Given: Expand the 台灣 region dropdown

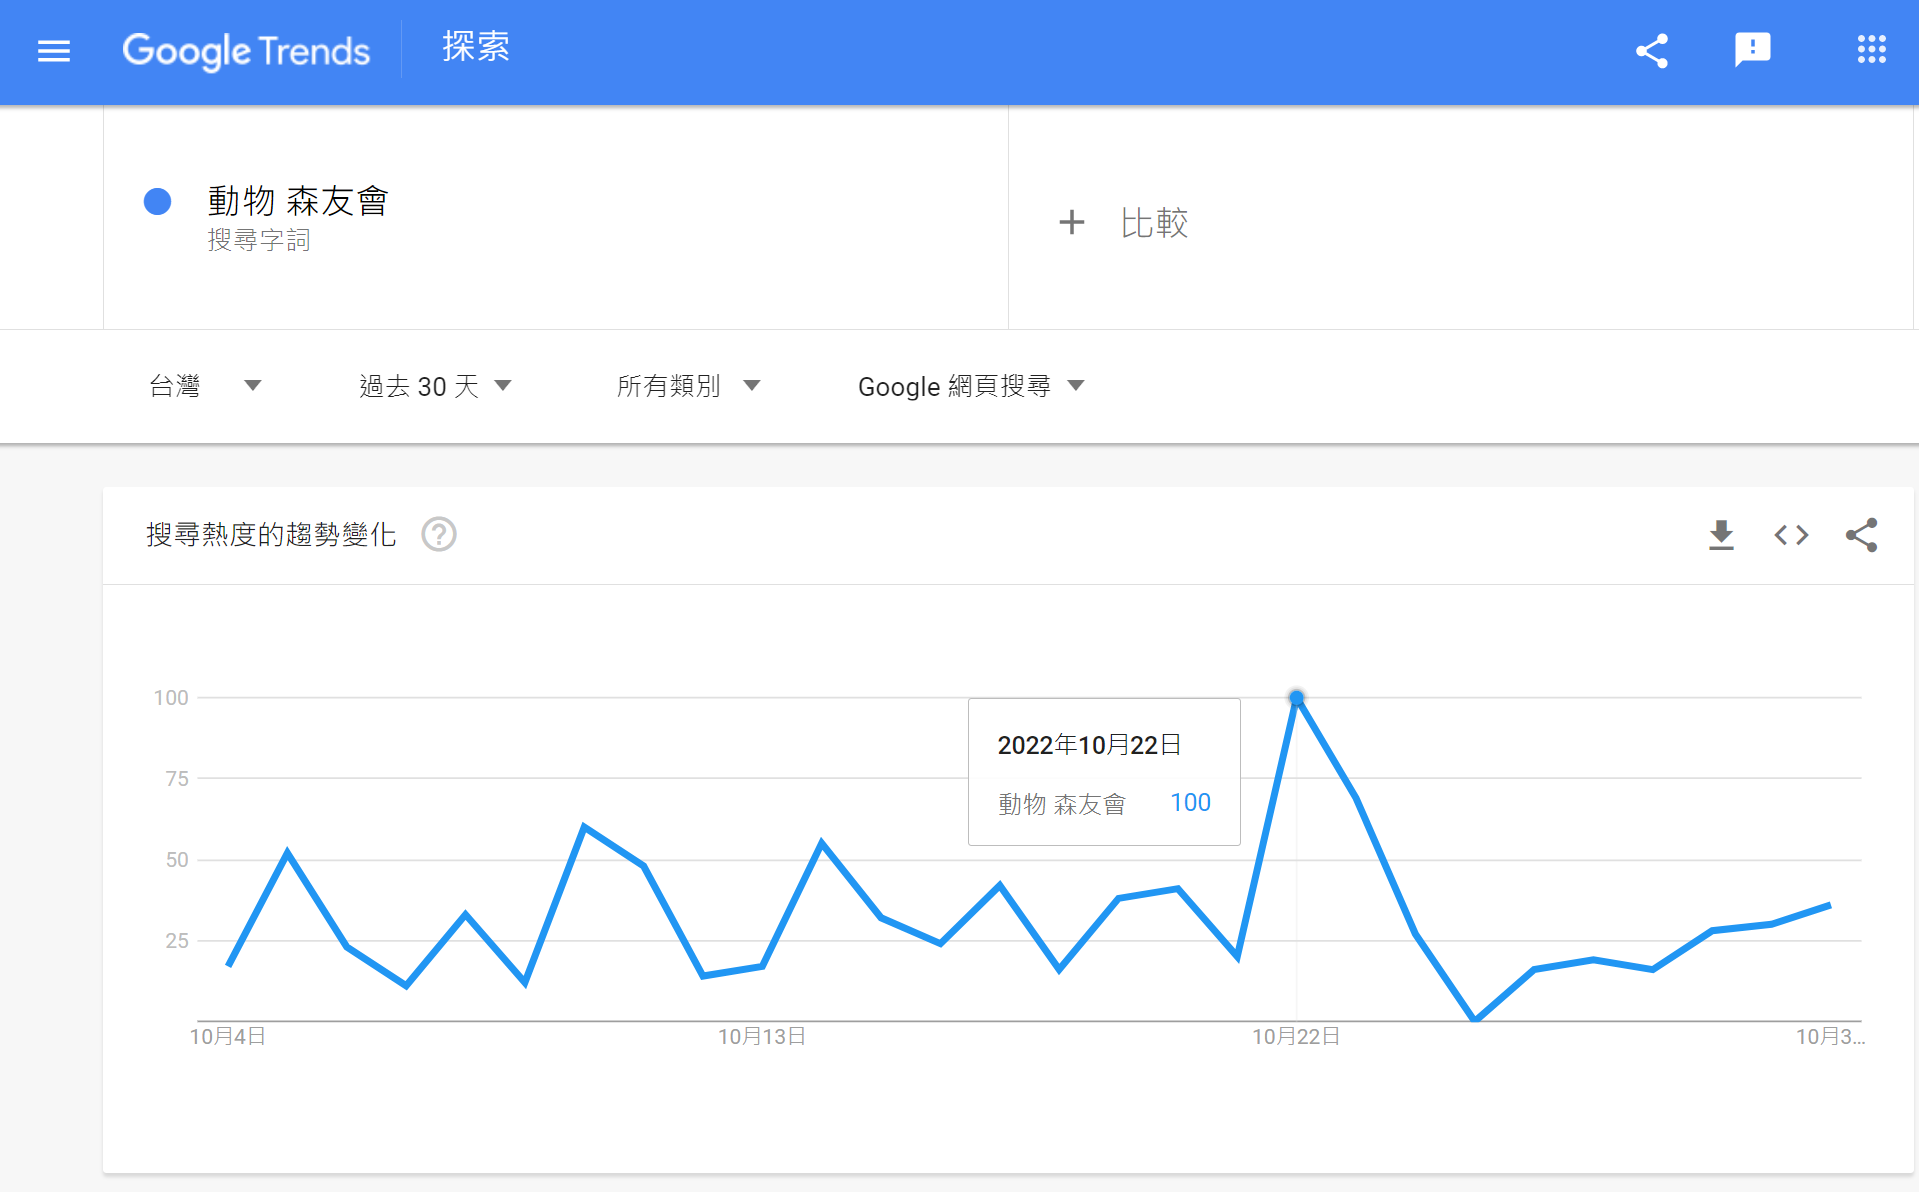Looking at the screenshot, I should click(205, 386).
